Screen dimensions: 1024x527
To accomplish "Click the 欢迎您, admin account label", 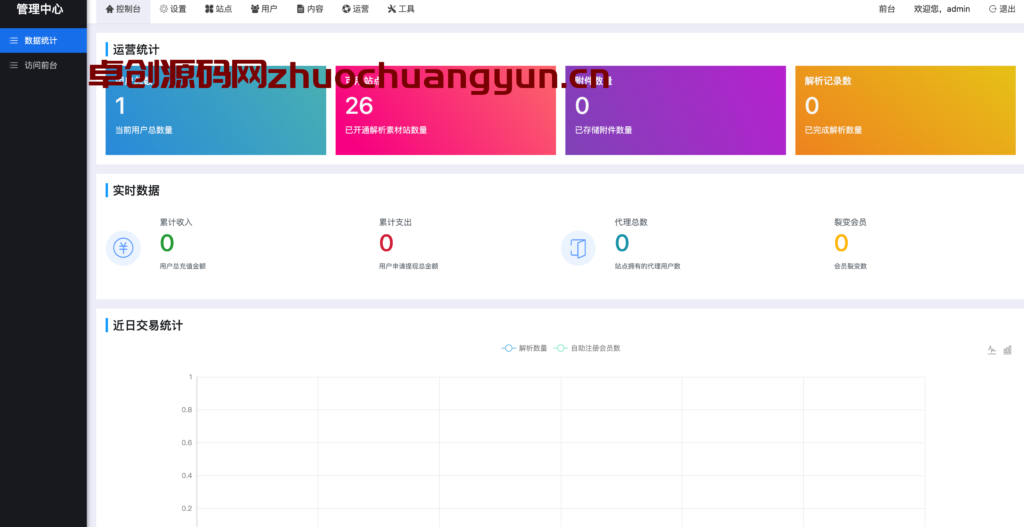I will 942,9.
